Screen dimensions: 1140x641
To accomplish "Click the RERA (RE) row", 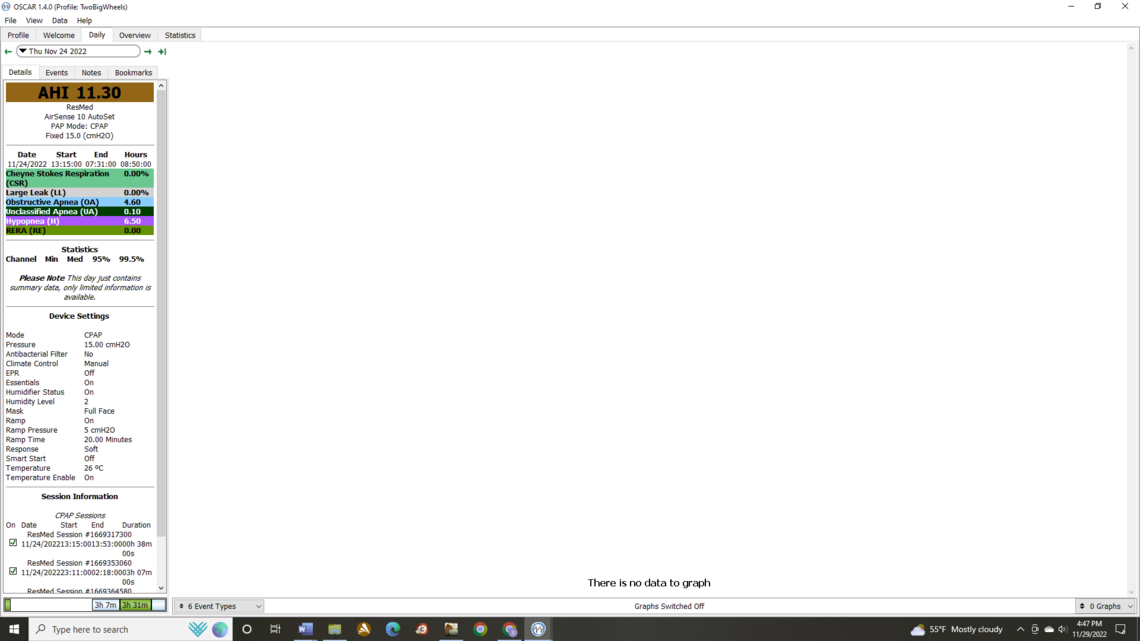I will tap(79, 230).
